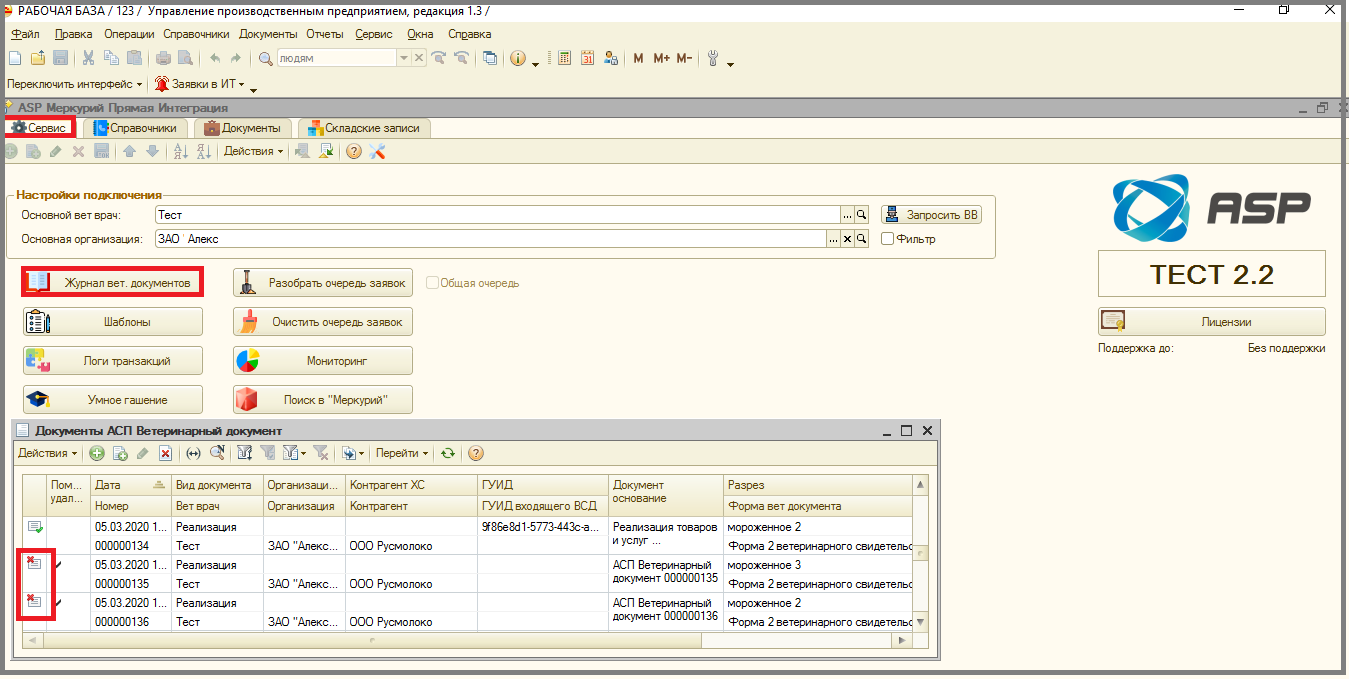The width and height of the screenshot is (1349, 679).
Task: Expand the Действия dropdown in documents window
Action: 47,453
